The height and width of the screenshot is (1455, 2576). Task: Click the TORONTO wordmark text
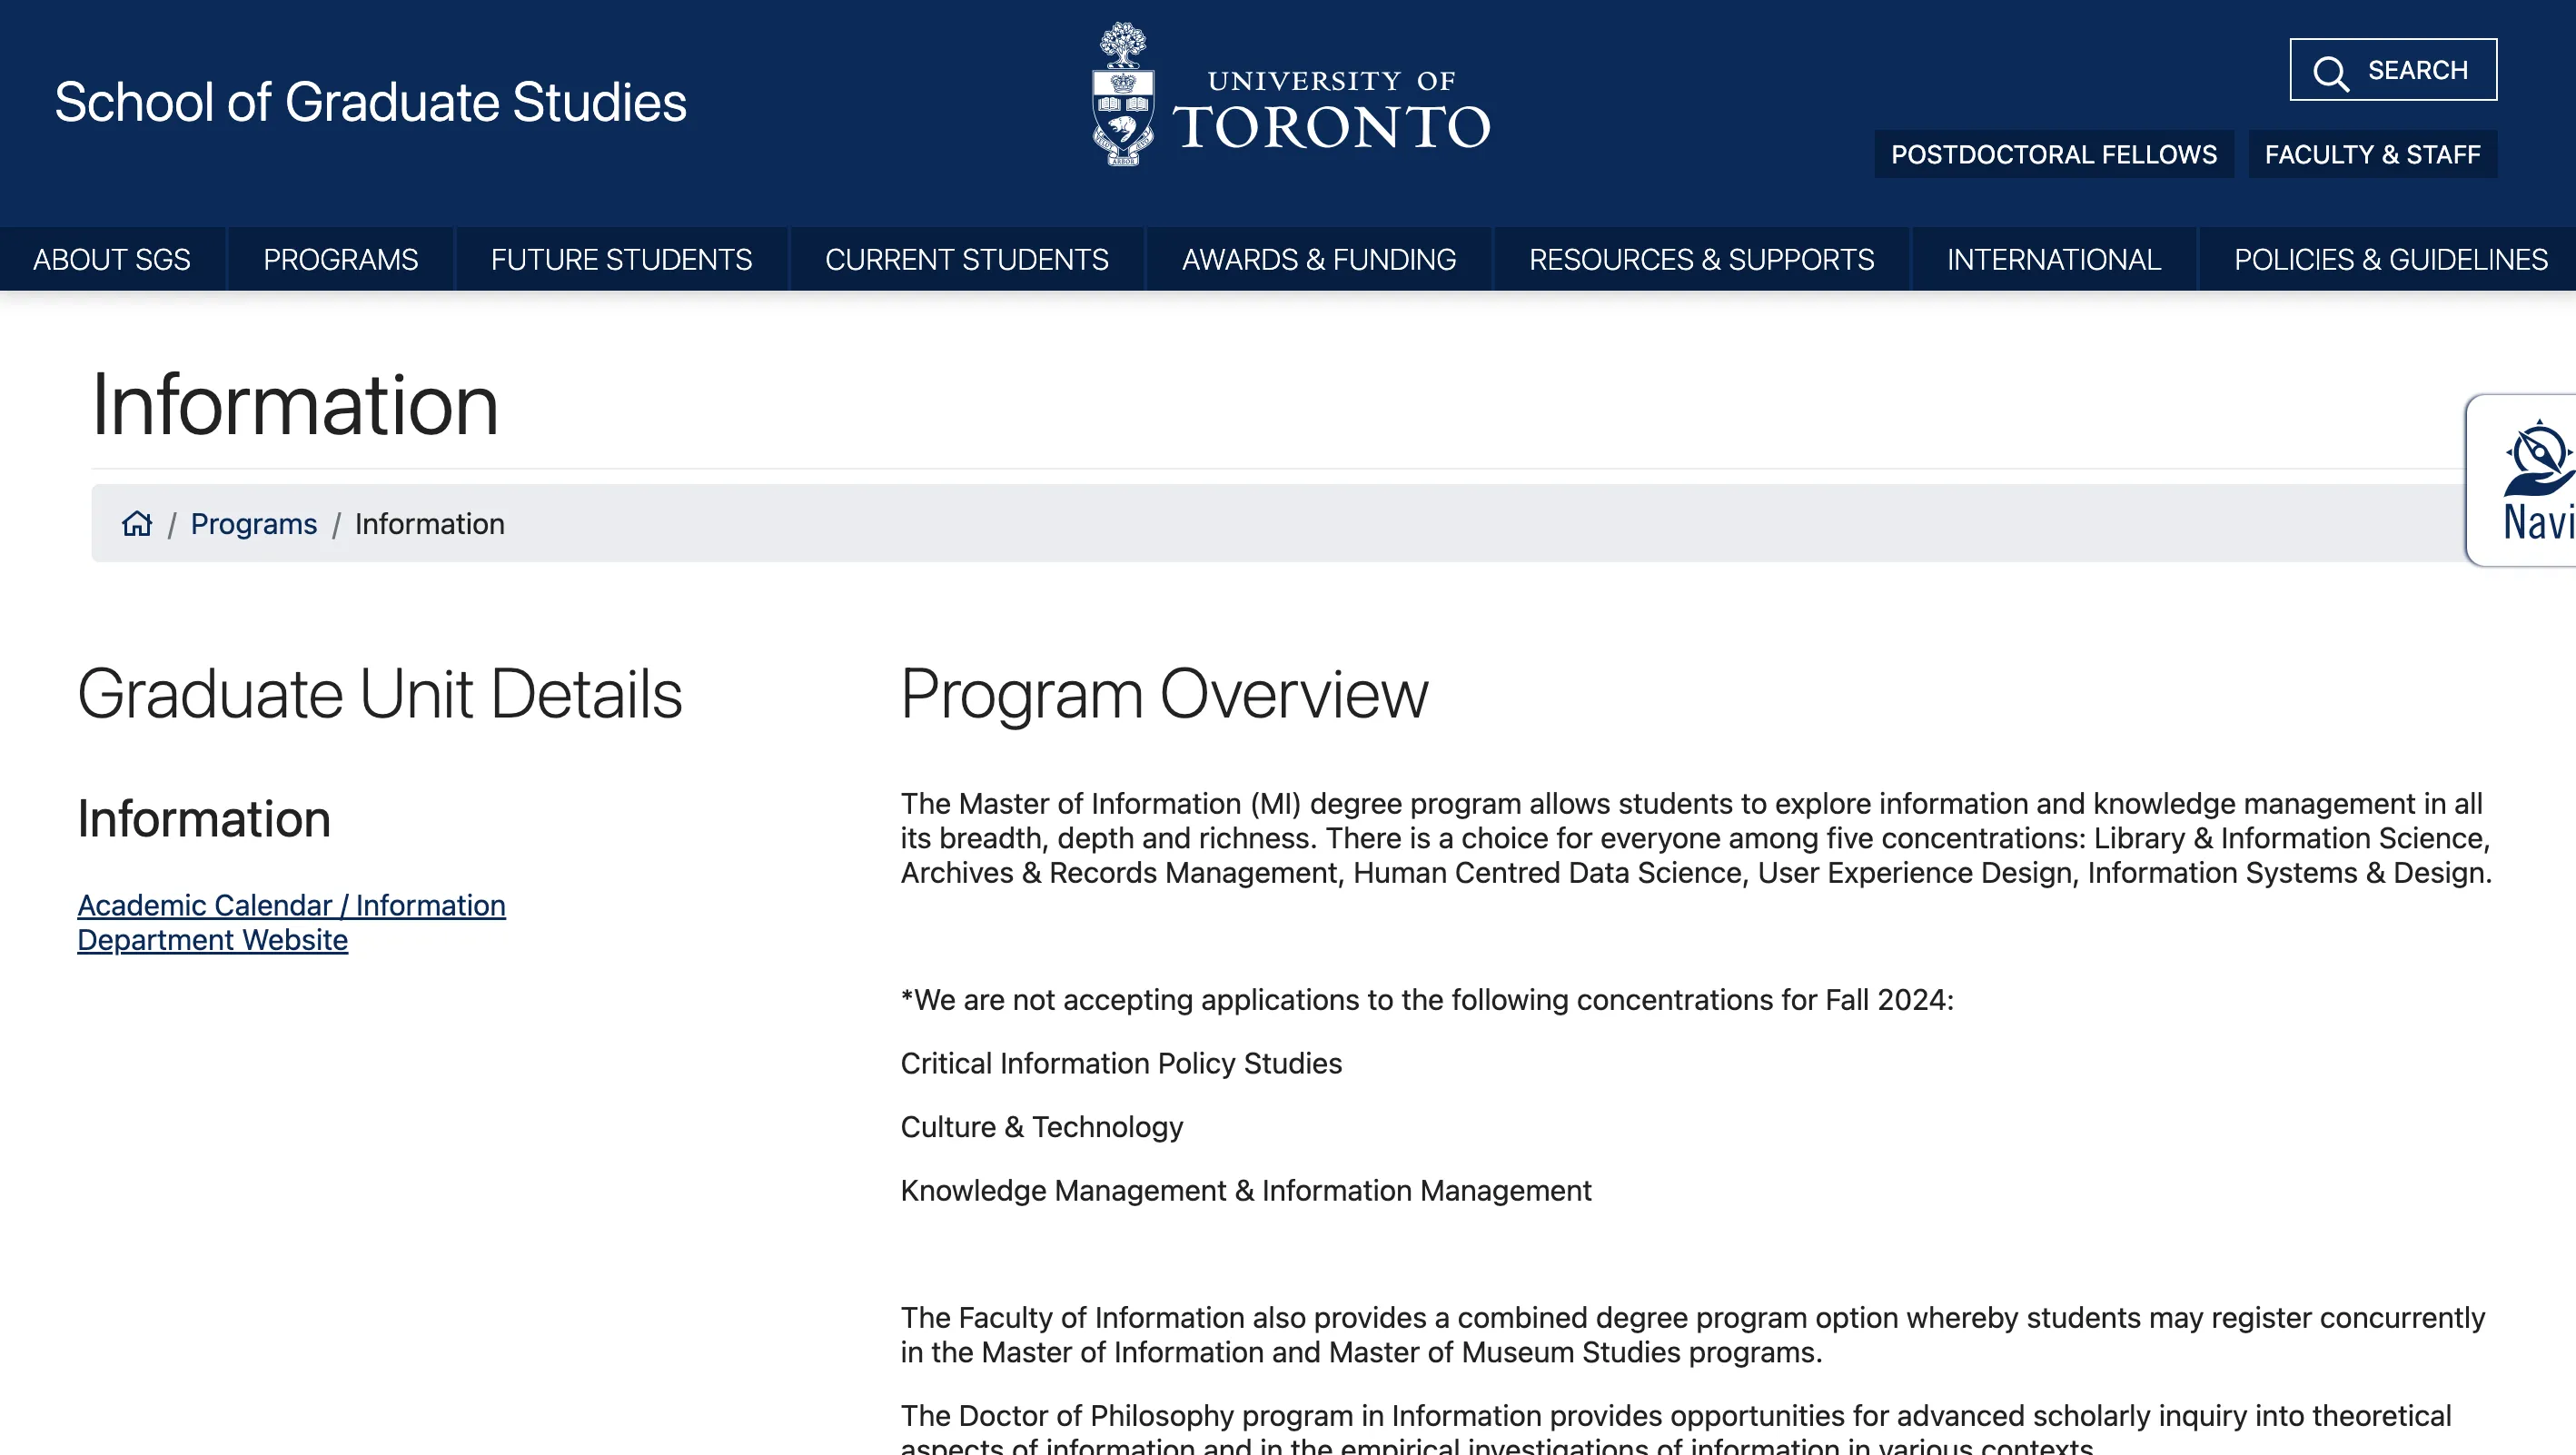(1331, 126)
